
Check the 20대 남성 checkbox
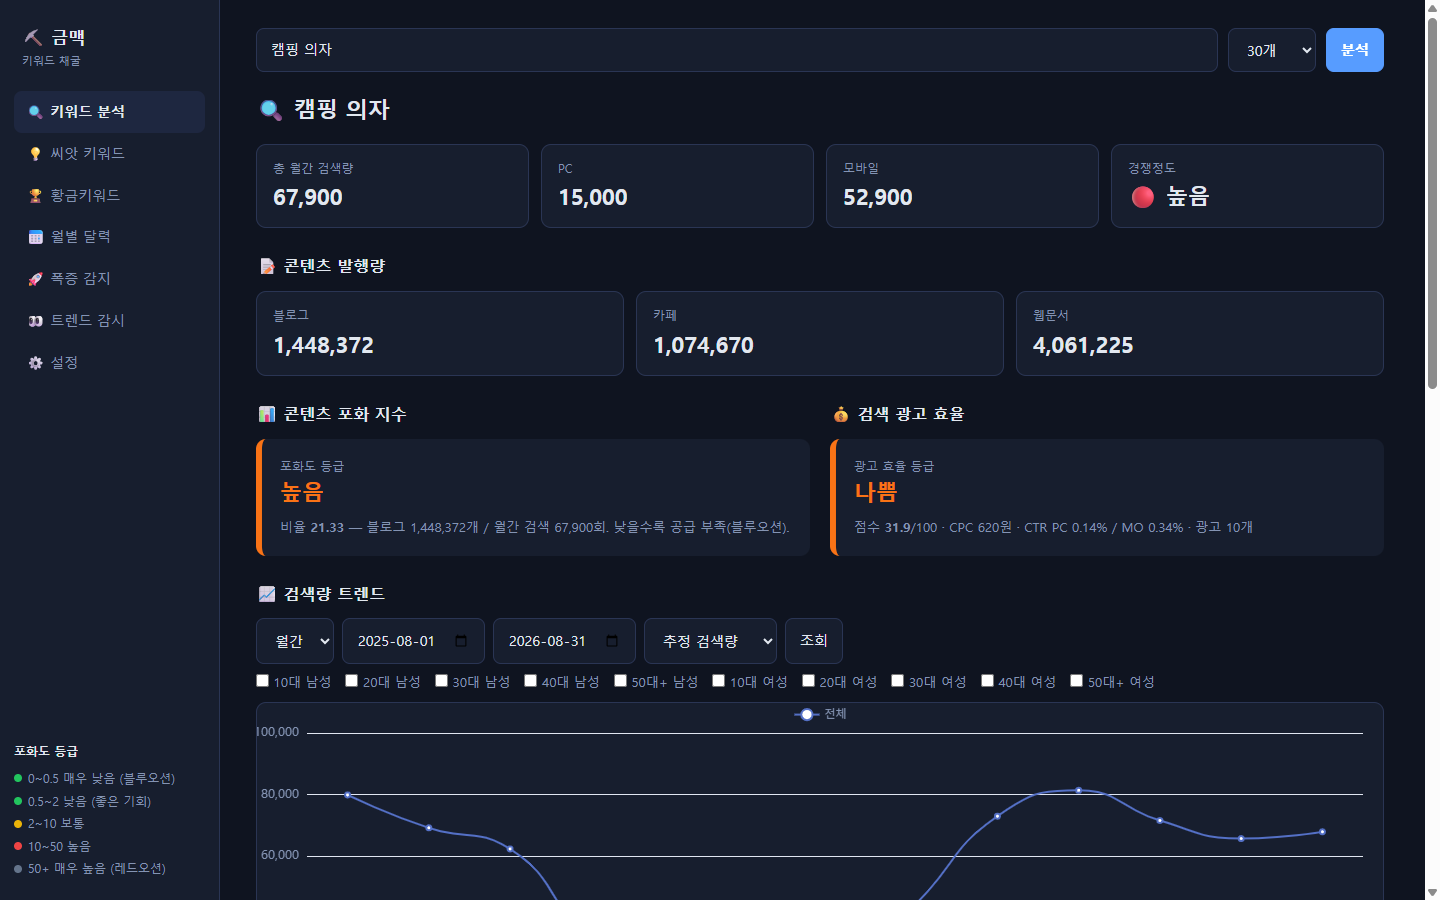352,681
